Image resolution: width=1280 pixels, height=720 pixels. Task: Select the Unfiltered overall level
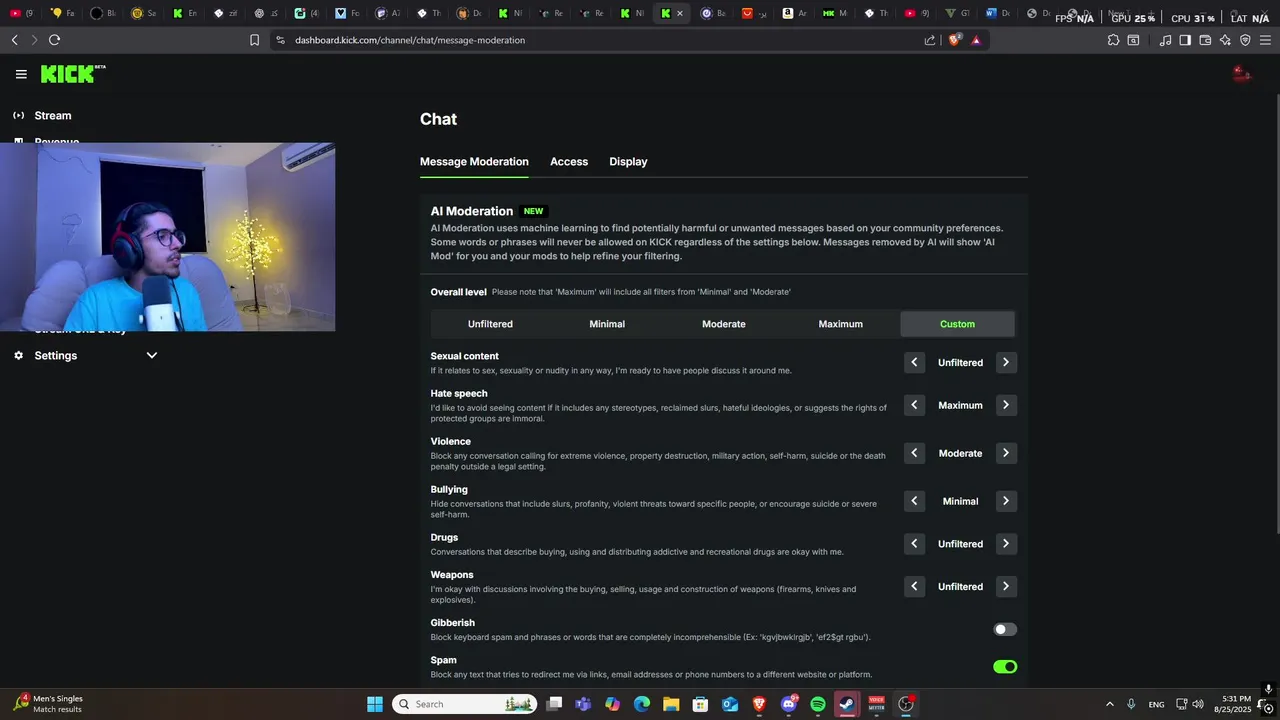click(x=490, y=324)
